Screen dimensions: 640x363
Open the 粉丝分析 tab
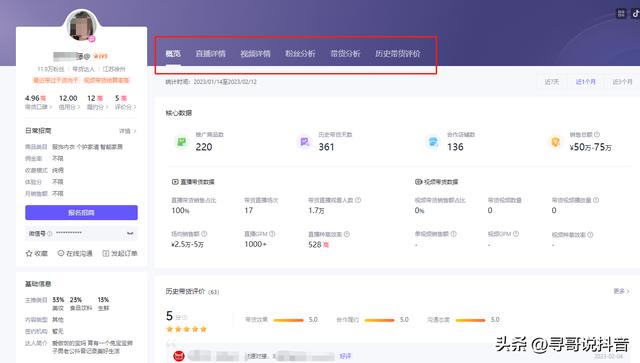(x=300, y=53)
